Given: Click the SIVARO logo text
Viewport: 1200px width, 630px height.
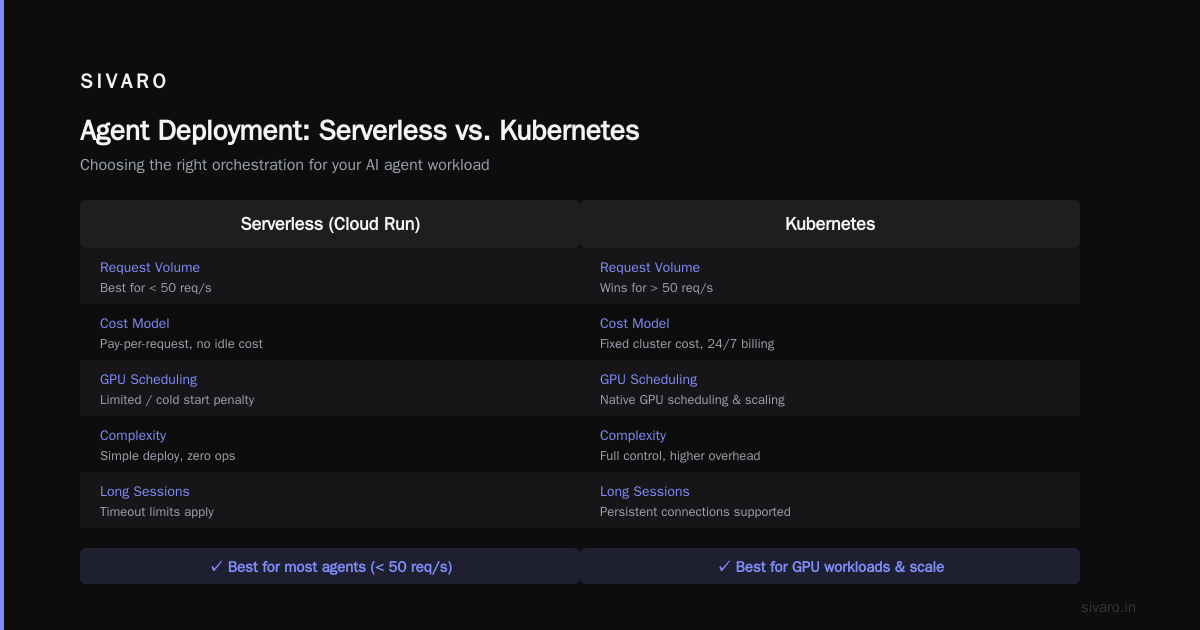Looking at the screenshot, I should (x=124, y=82).
